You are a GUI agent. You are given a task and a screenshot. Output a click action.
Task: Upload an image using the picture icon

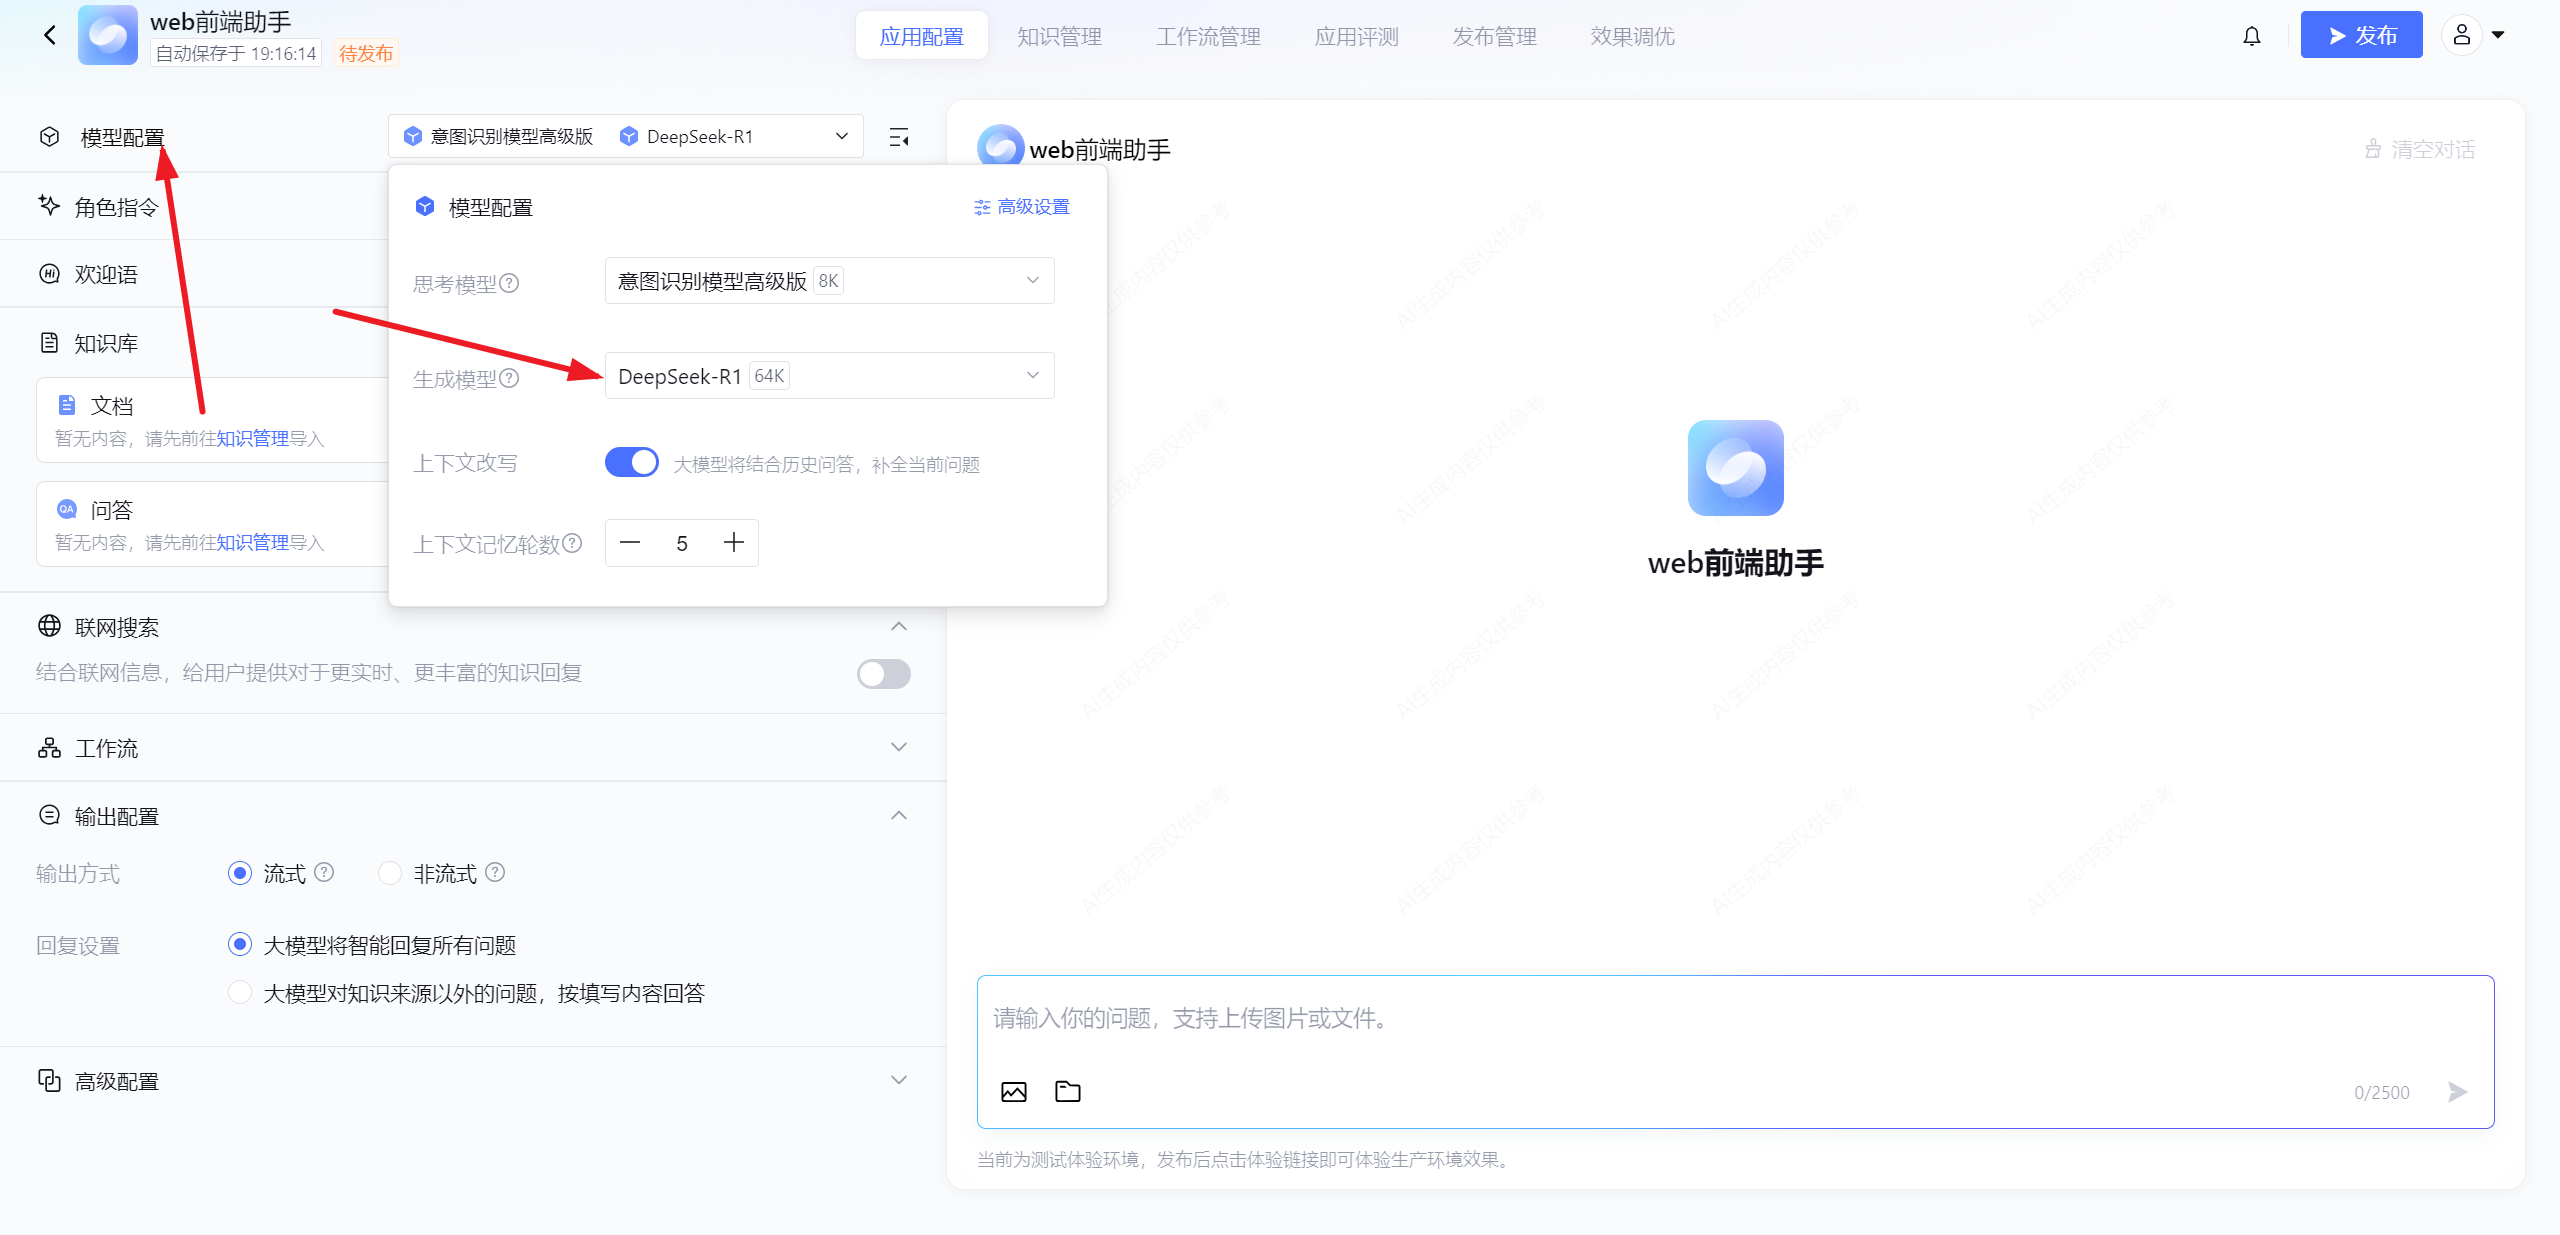tap(1014, 1091)
